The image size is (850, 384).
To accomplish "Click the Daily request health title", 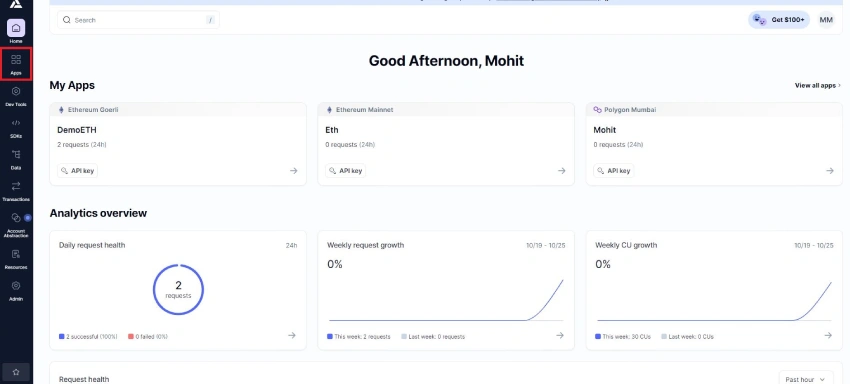I will click(x=92, y=245).
